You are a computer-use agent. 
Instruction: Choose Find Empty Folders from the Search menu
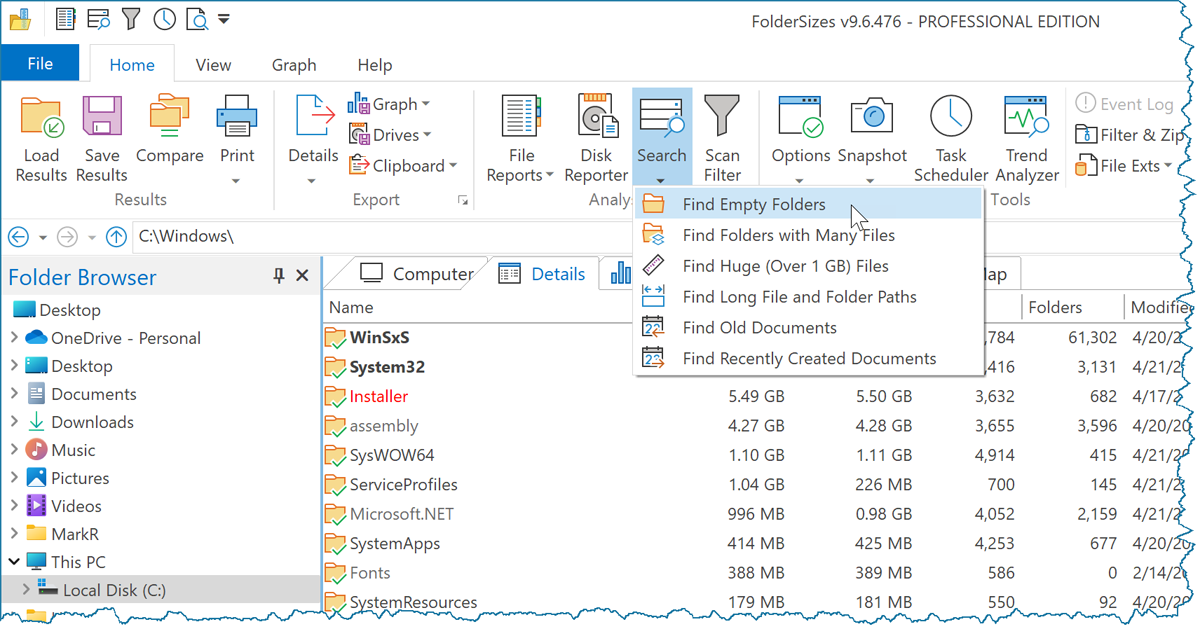tap(753, 202)
